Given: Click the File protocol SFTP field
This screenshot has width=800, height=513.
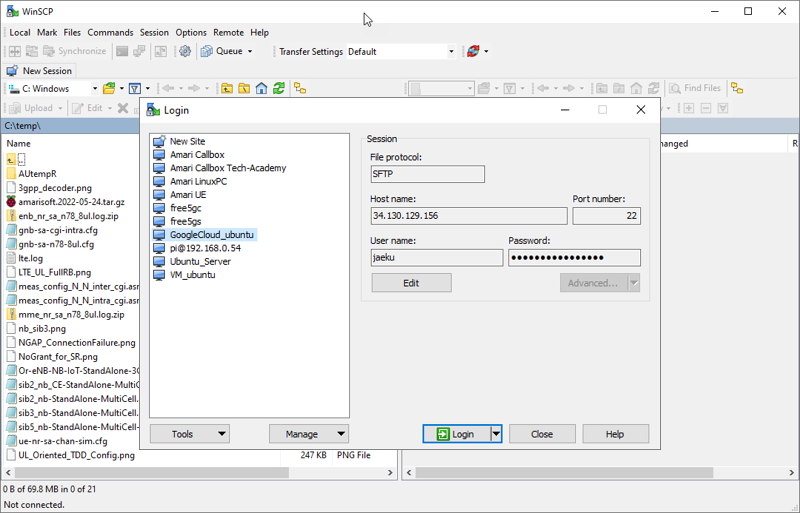Looking at the screenshot, I should click(428, 174).
